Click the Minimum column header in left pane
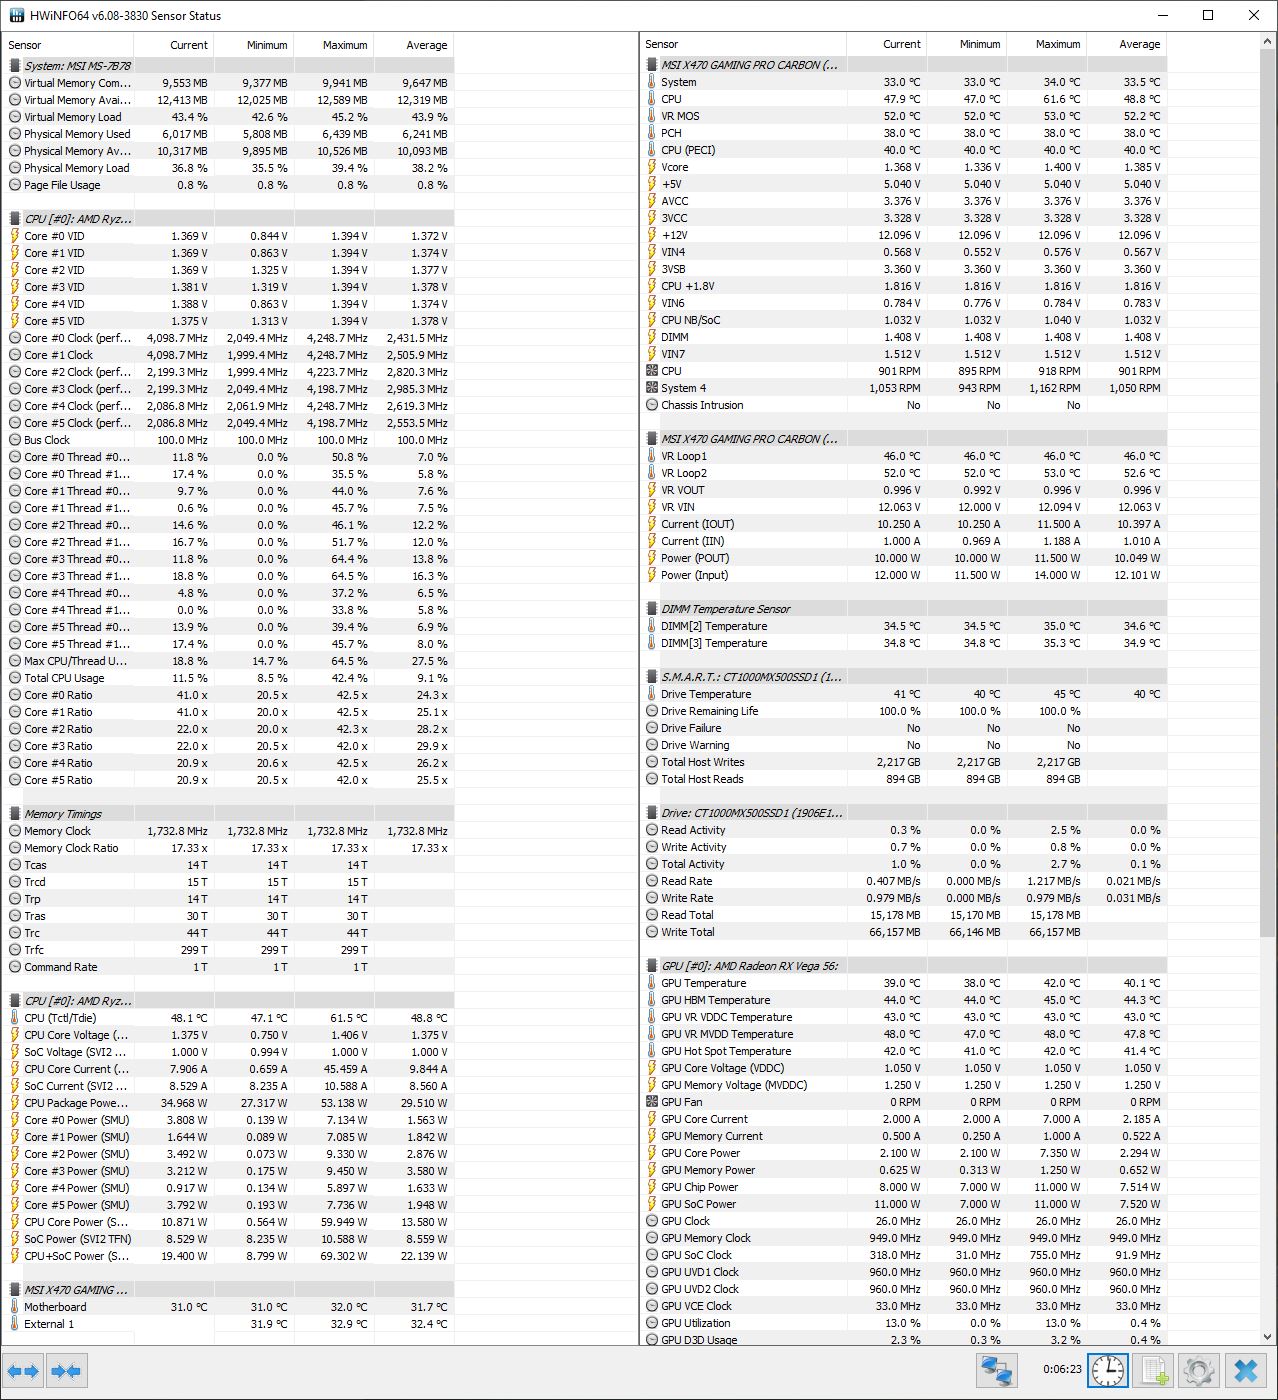 pos(253,45)
